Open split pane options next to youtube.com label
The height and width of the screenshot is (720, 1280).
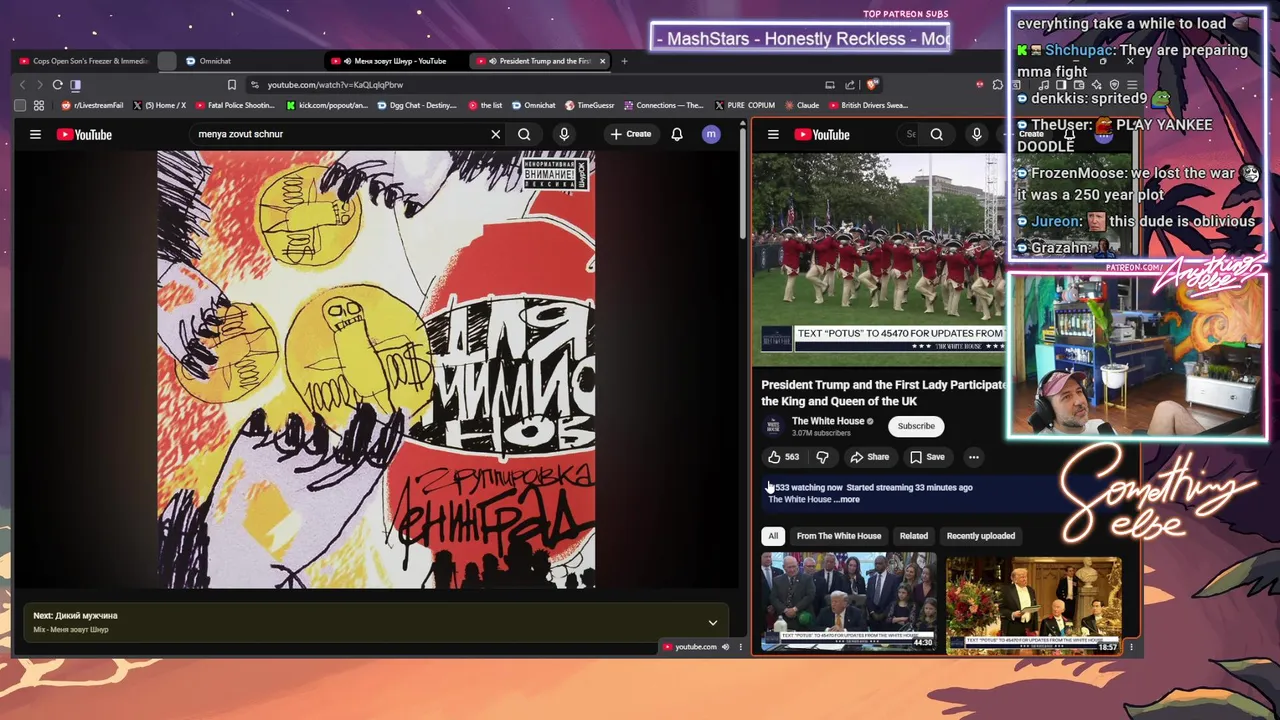point(740,647)
